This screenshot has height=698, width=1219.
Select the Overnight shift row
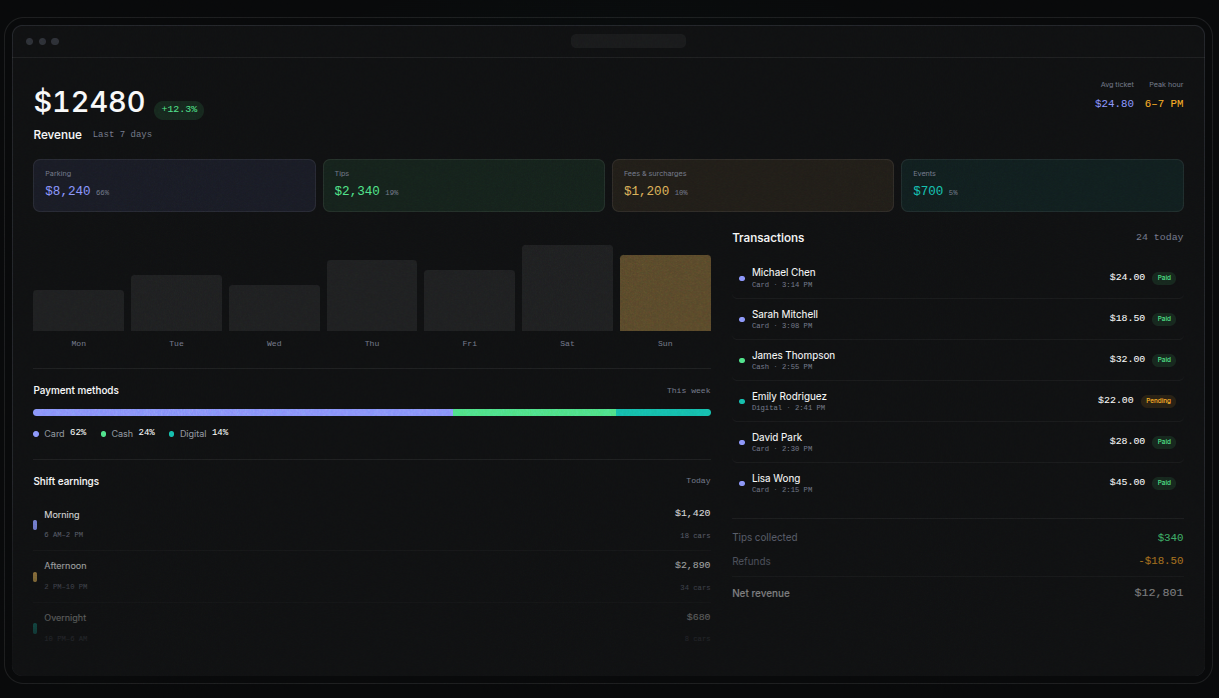(372, 627)
